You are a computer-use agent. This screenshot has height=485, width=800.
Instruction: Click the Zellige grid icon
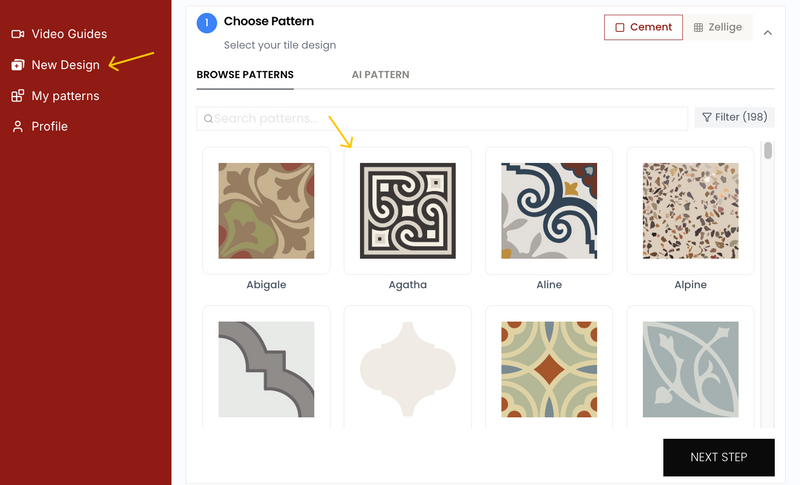[x=698, y=27]
